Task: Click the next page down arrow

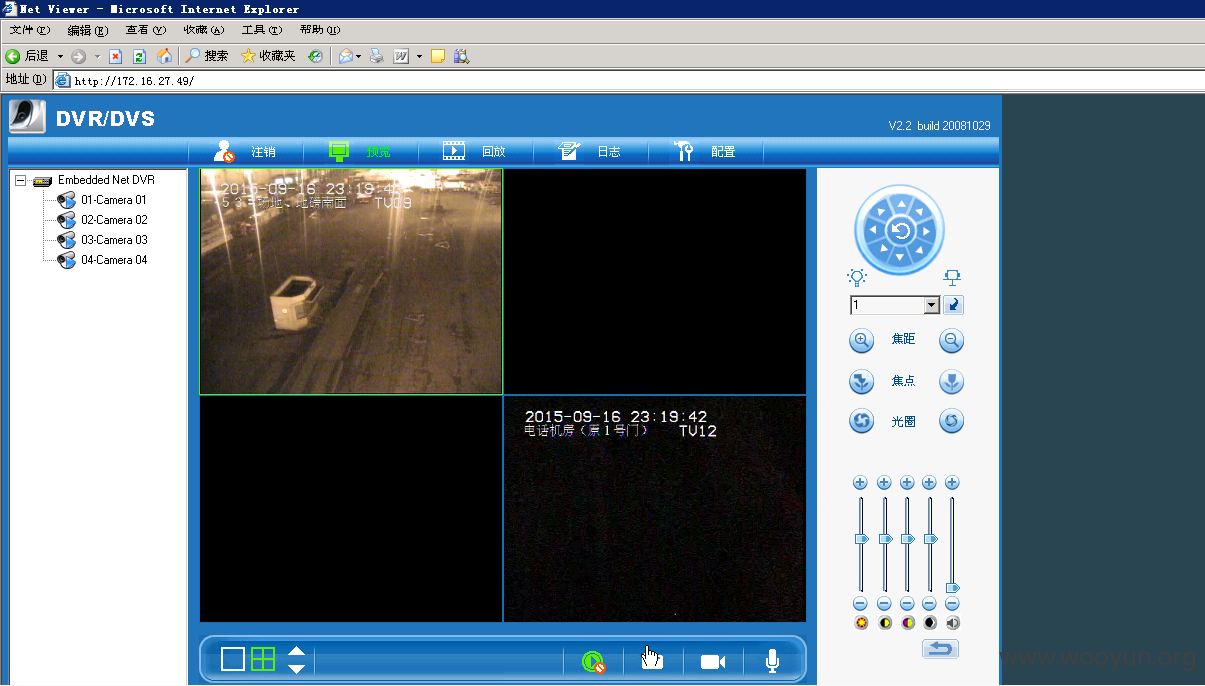Action: click(296, 667)
